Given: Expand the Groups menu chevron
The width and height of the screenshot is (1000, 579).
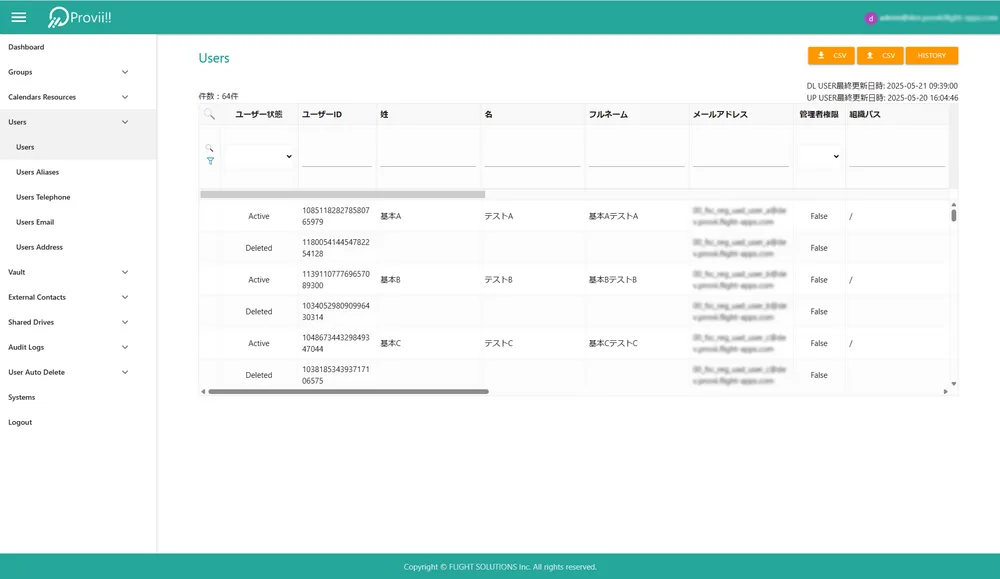Looking at the screenshot, I should tap(125, 72).
